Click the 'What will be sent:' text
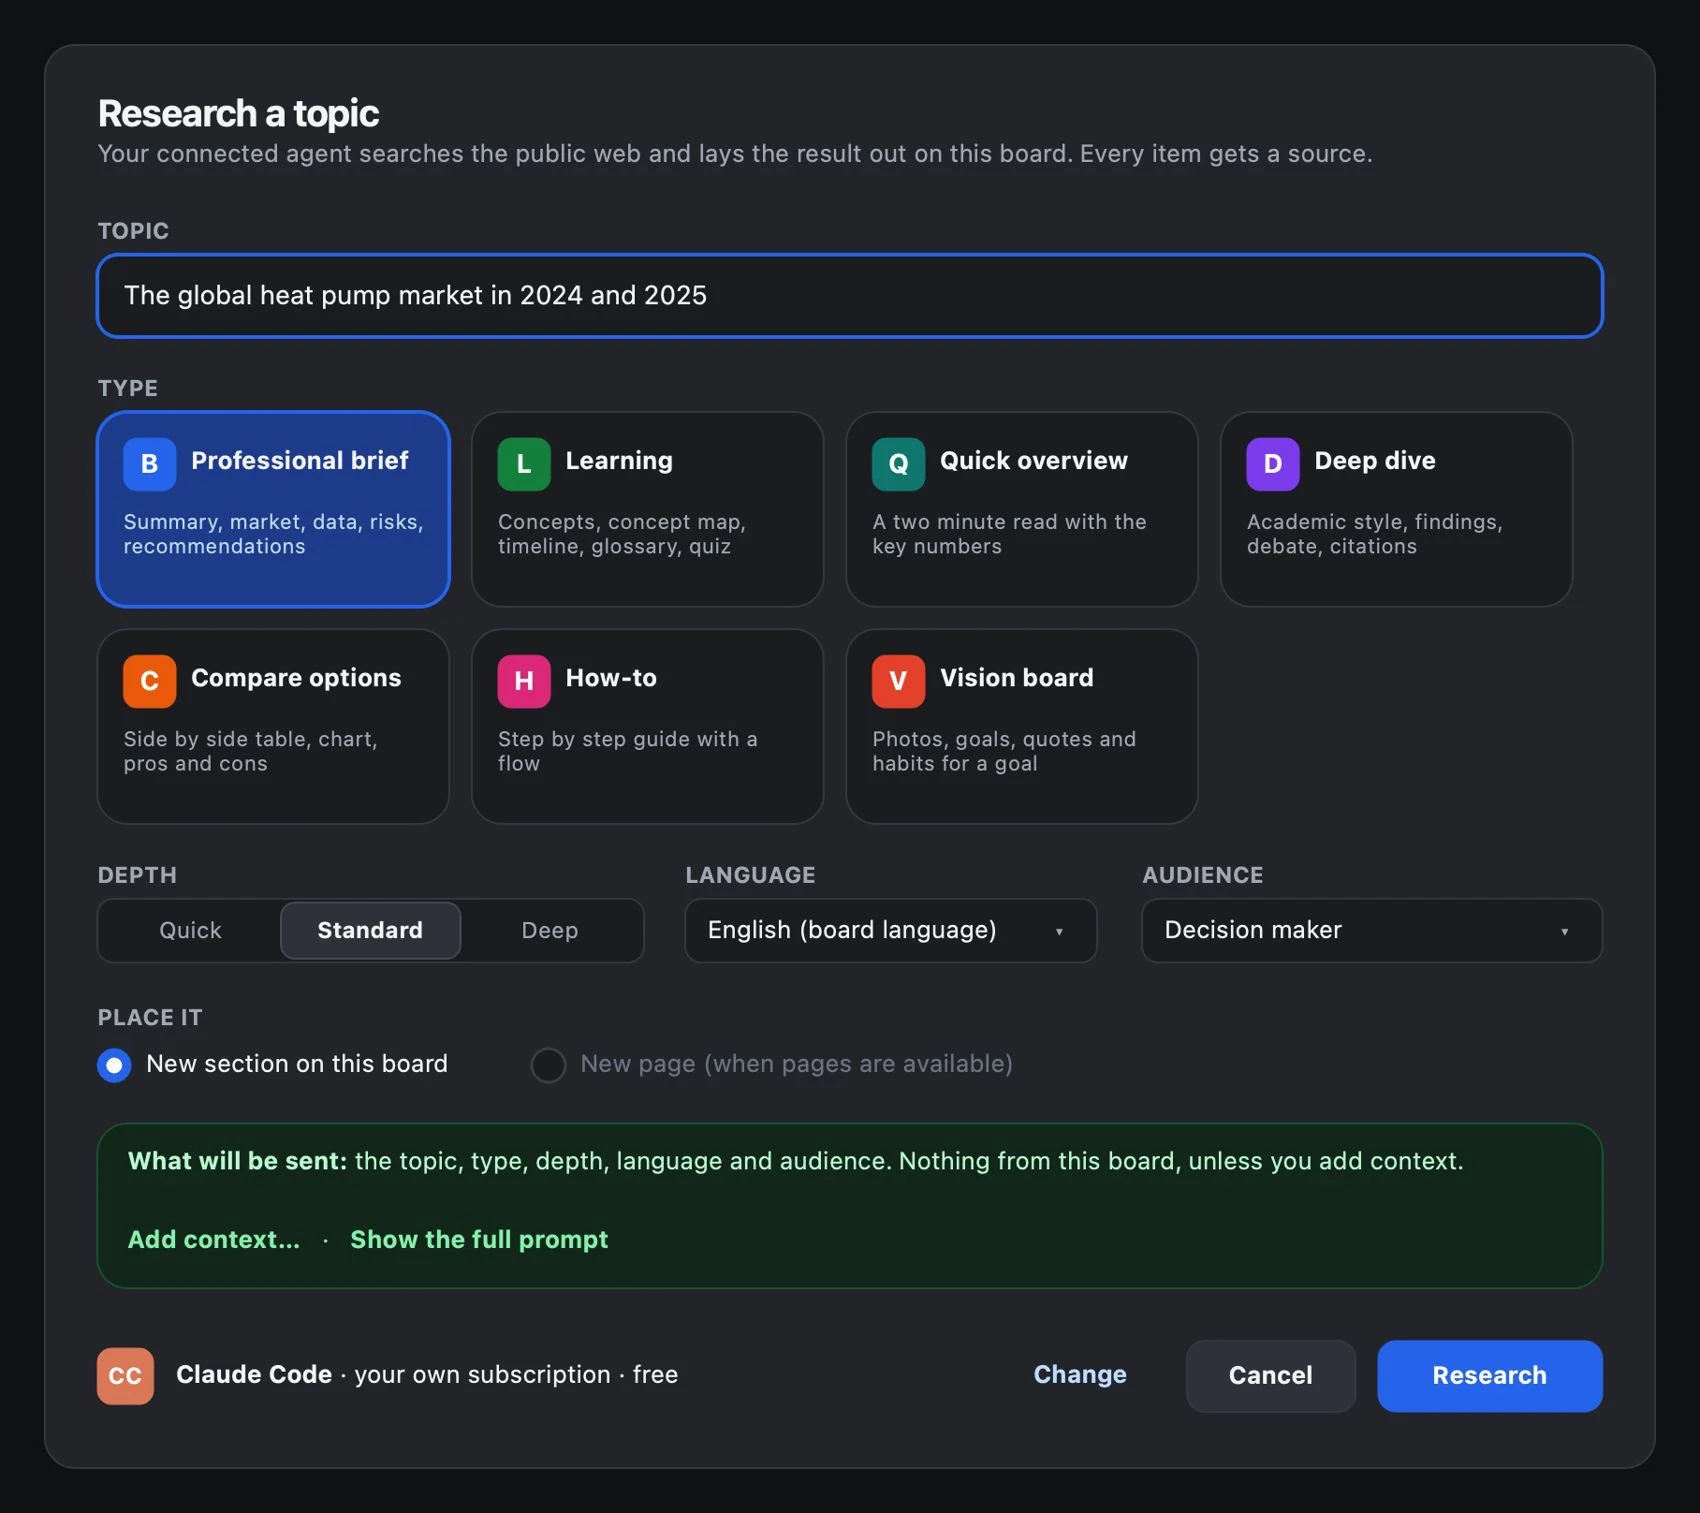The height and width of the screenshot is (1513, 1700). pyautogui.click(x=237, y=1161)
